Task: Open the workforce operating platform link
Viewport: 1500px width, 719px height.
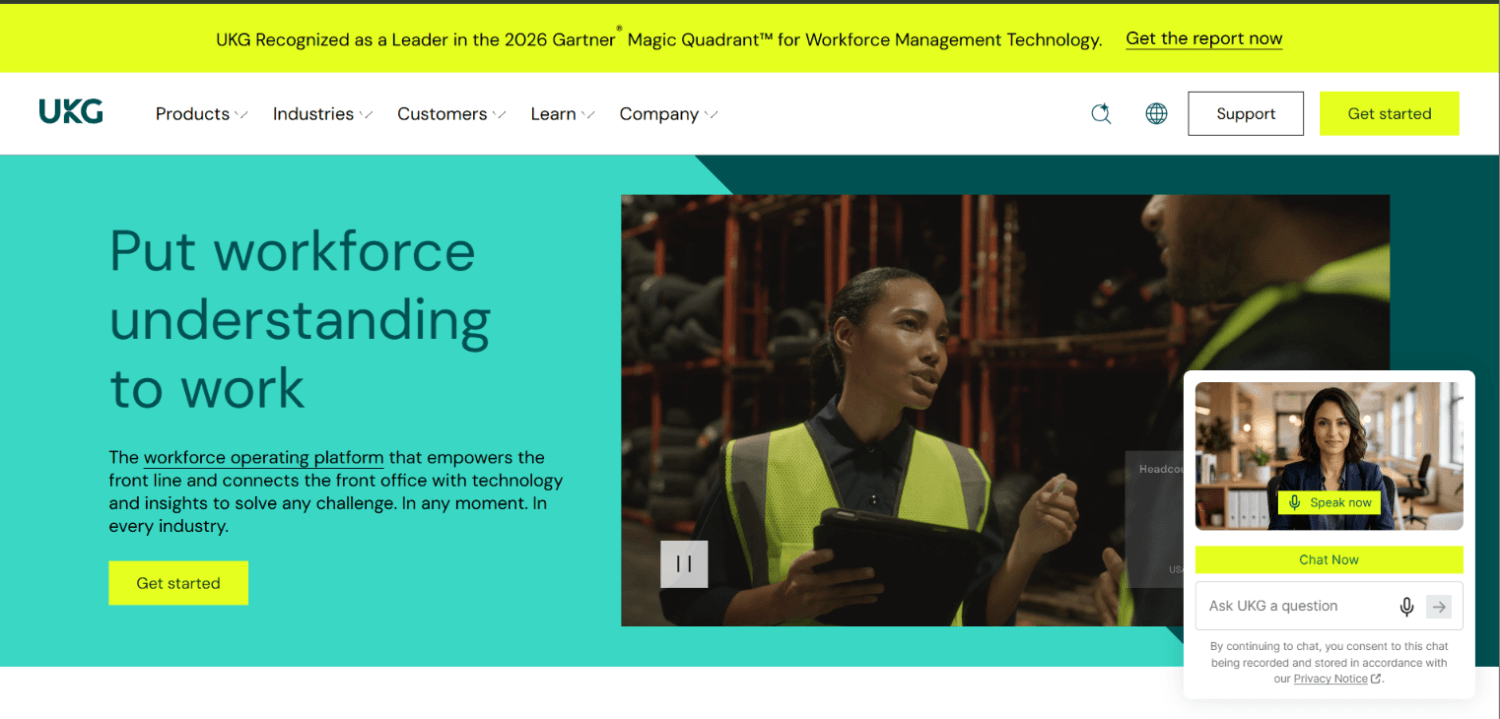Action: point(264,458)
